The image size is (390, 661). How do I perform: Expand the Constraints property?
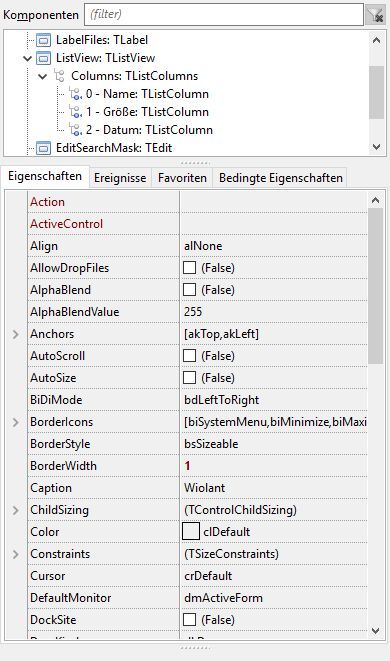(16, 554)
